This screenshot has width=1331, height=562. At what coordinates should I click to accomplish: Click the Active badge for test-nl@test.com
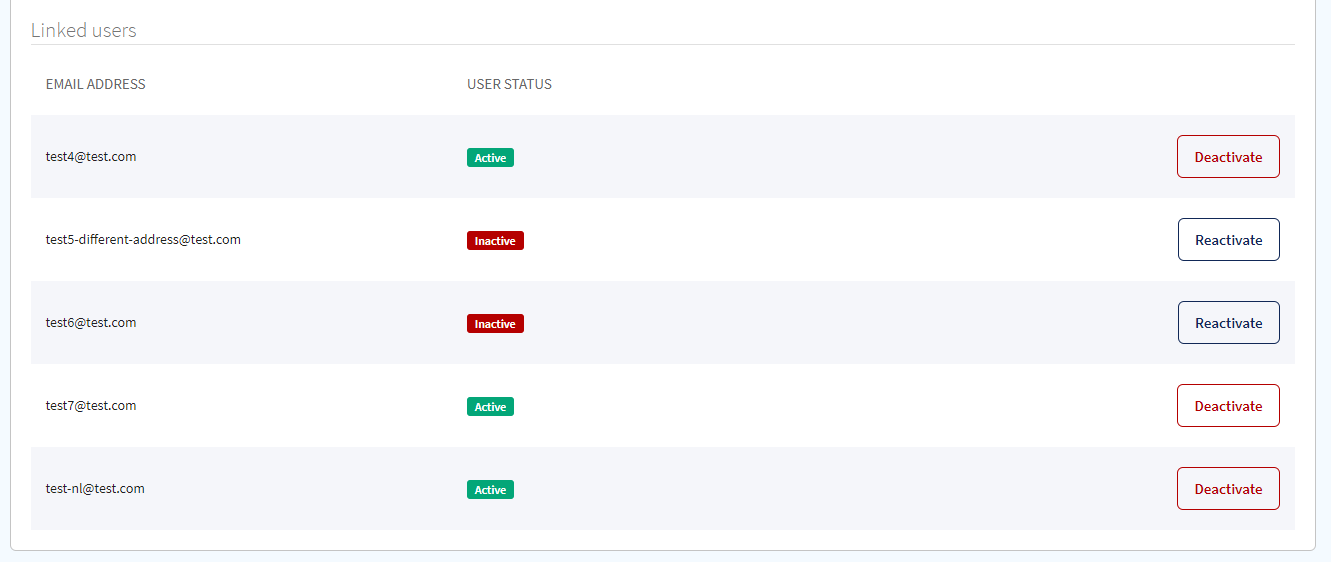[490, 490]
